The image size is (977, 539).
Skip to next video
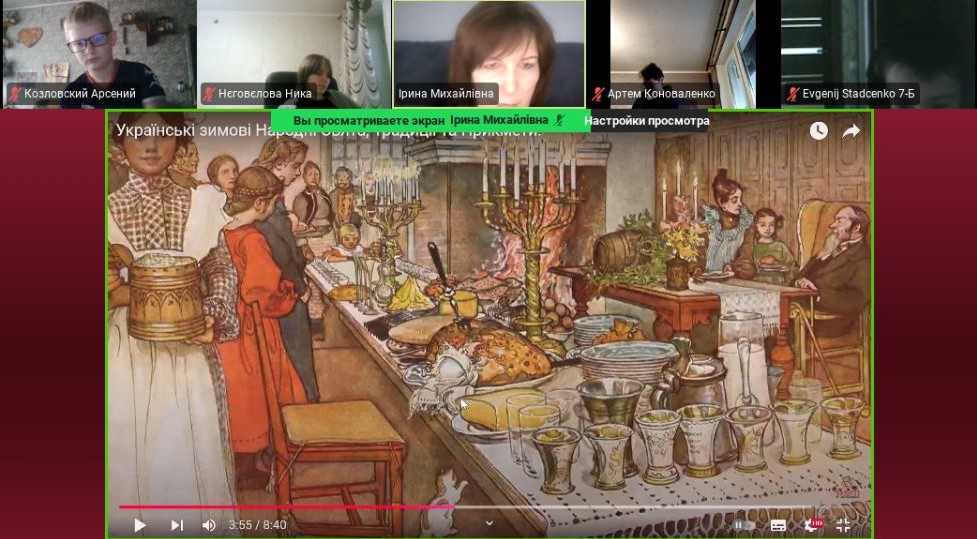tap(177, 525)
